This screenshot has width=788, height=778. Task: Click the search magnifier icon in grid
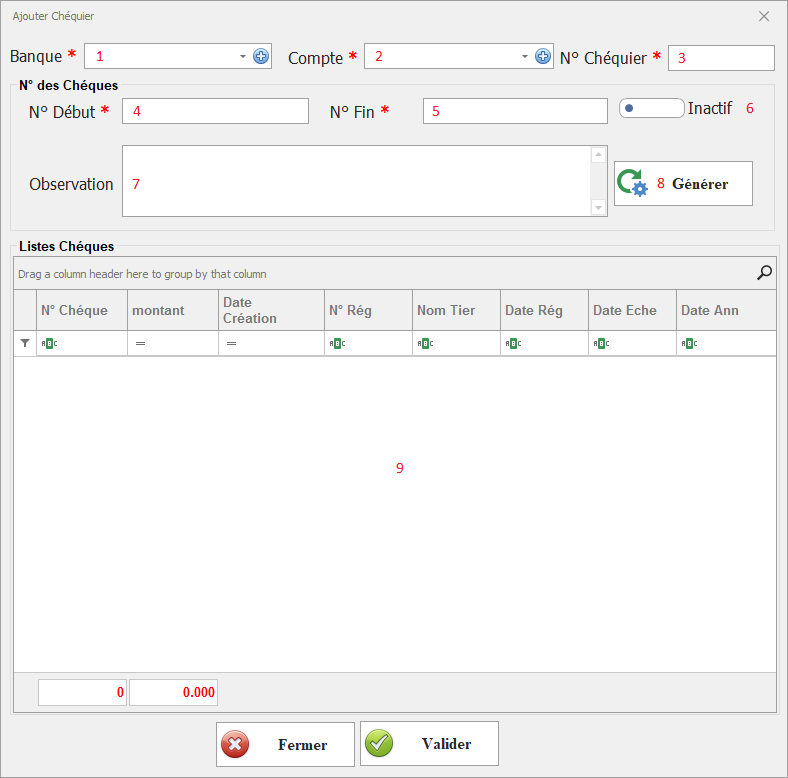tap(765, 272)
